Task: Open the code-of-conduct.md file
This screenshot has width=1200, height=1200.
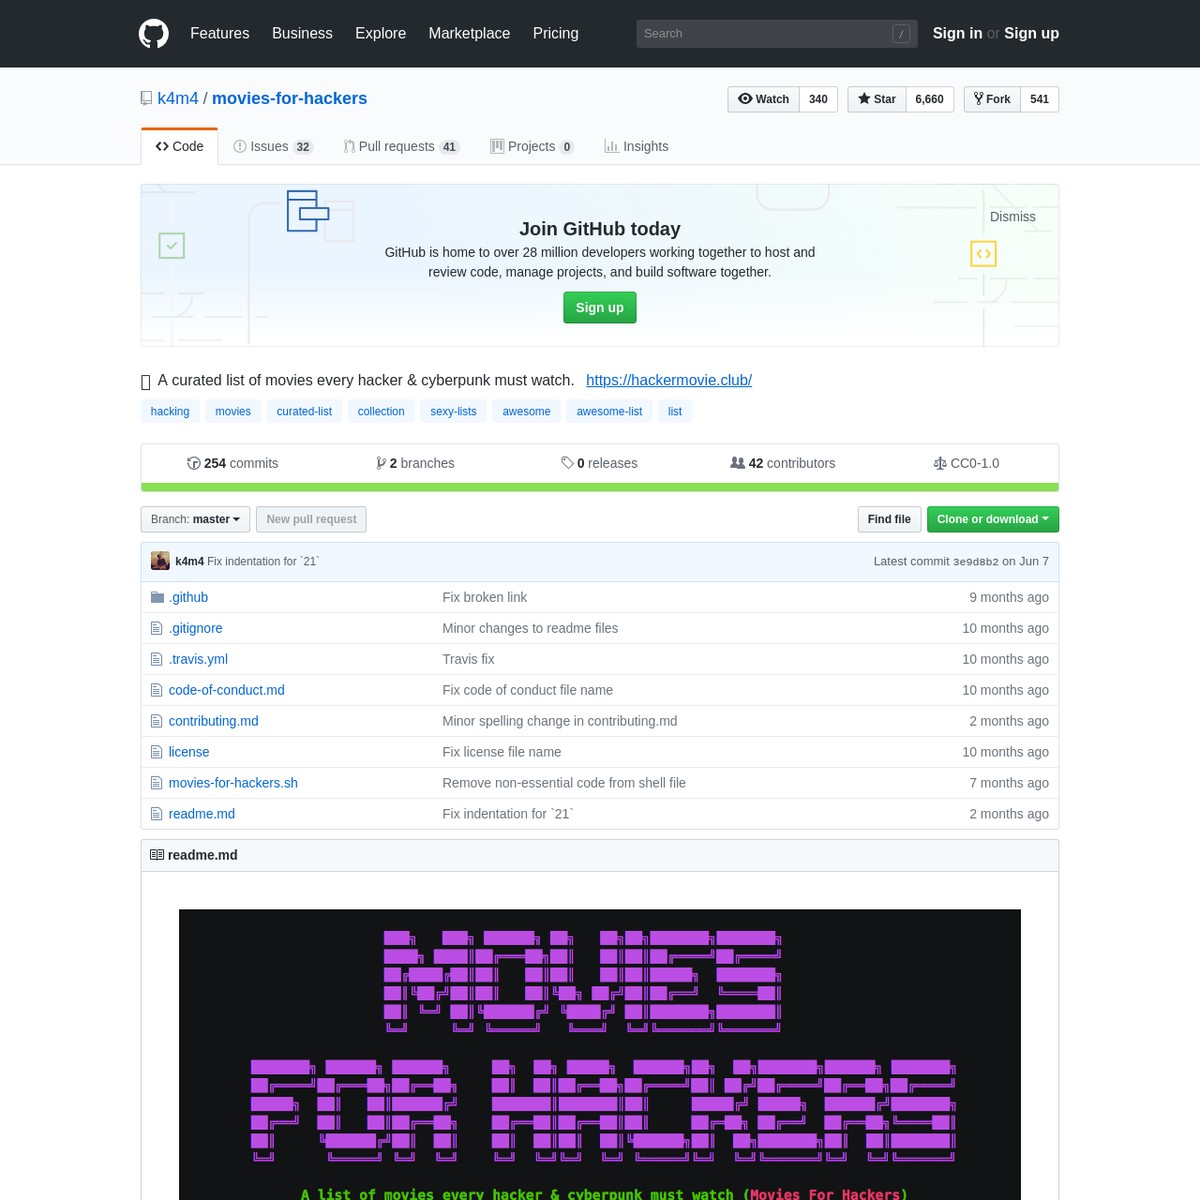Action: point(226,690)
